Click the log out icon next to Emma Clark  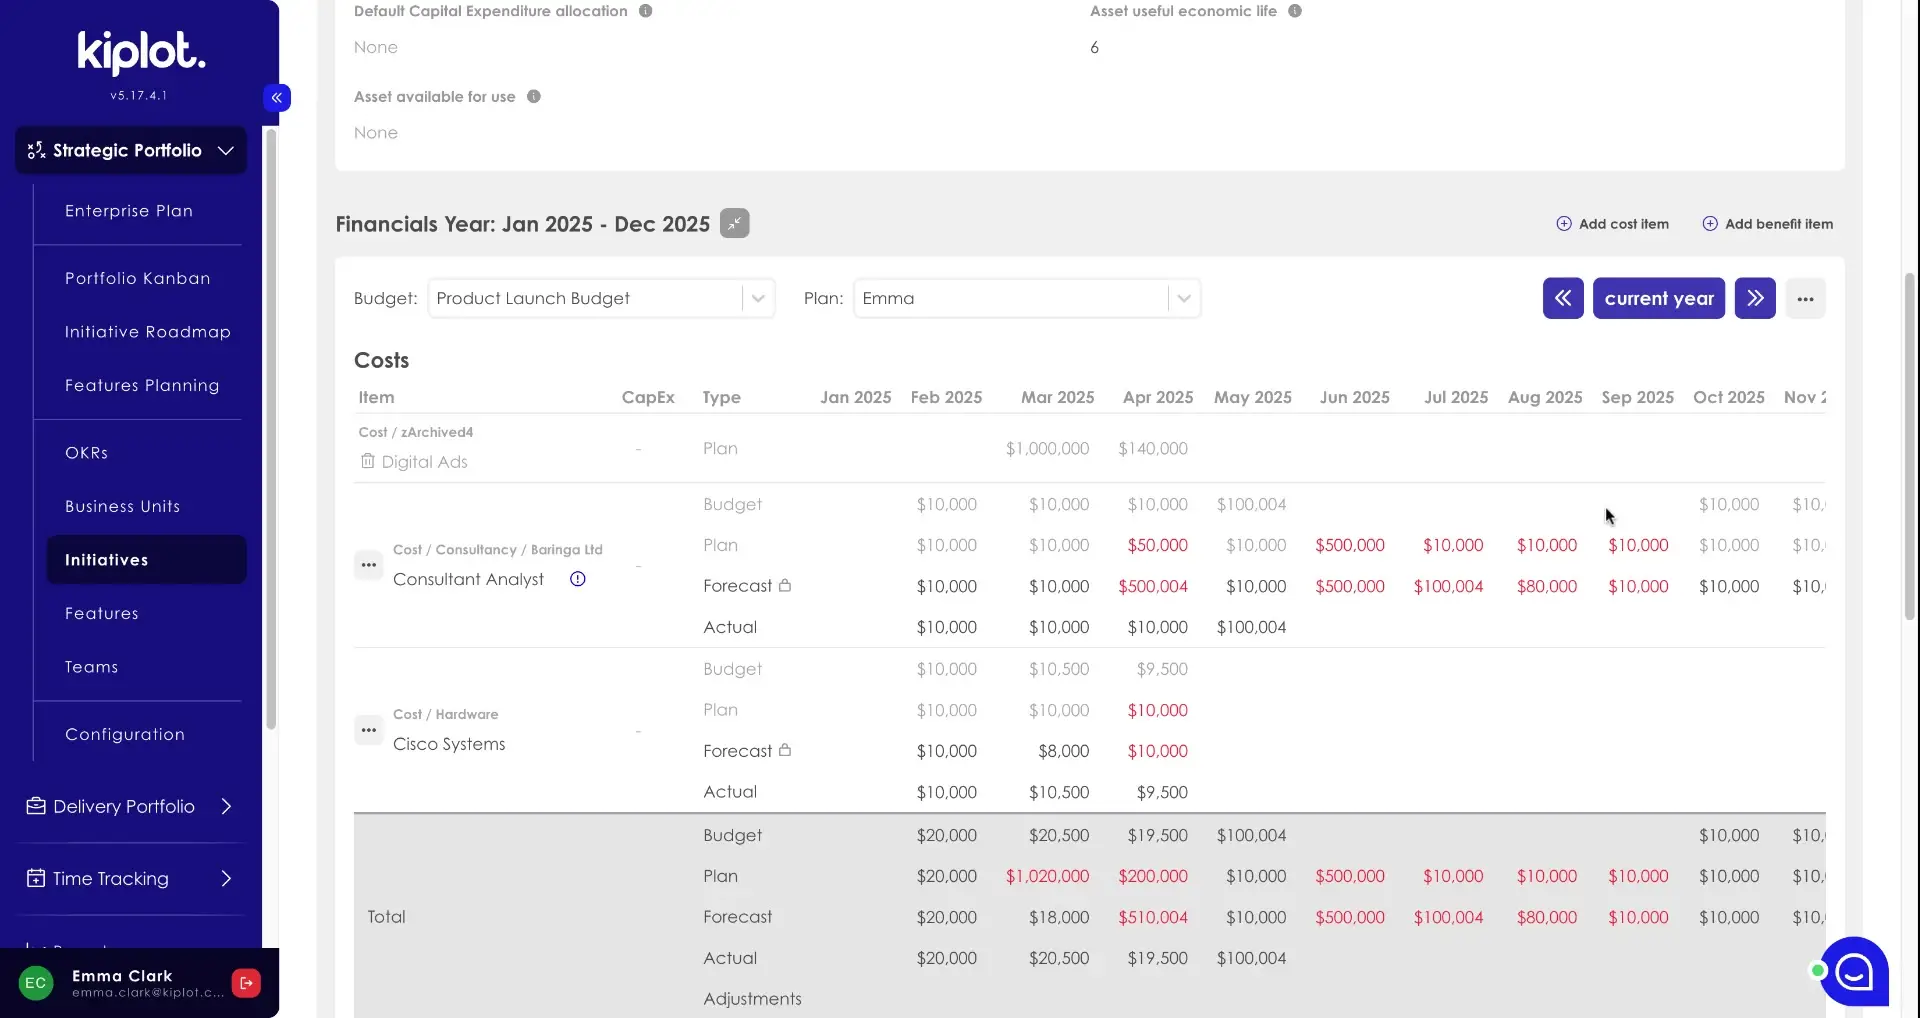246,983
